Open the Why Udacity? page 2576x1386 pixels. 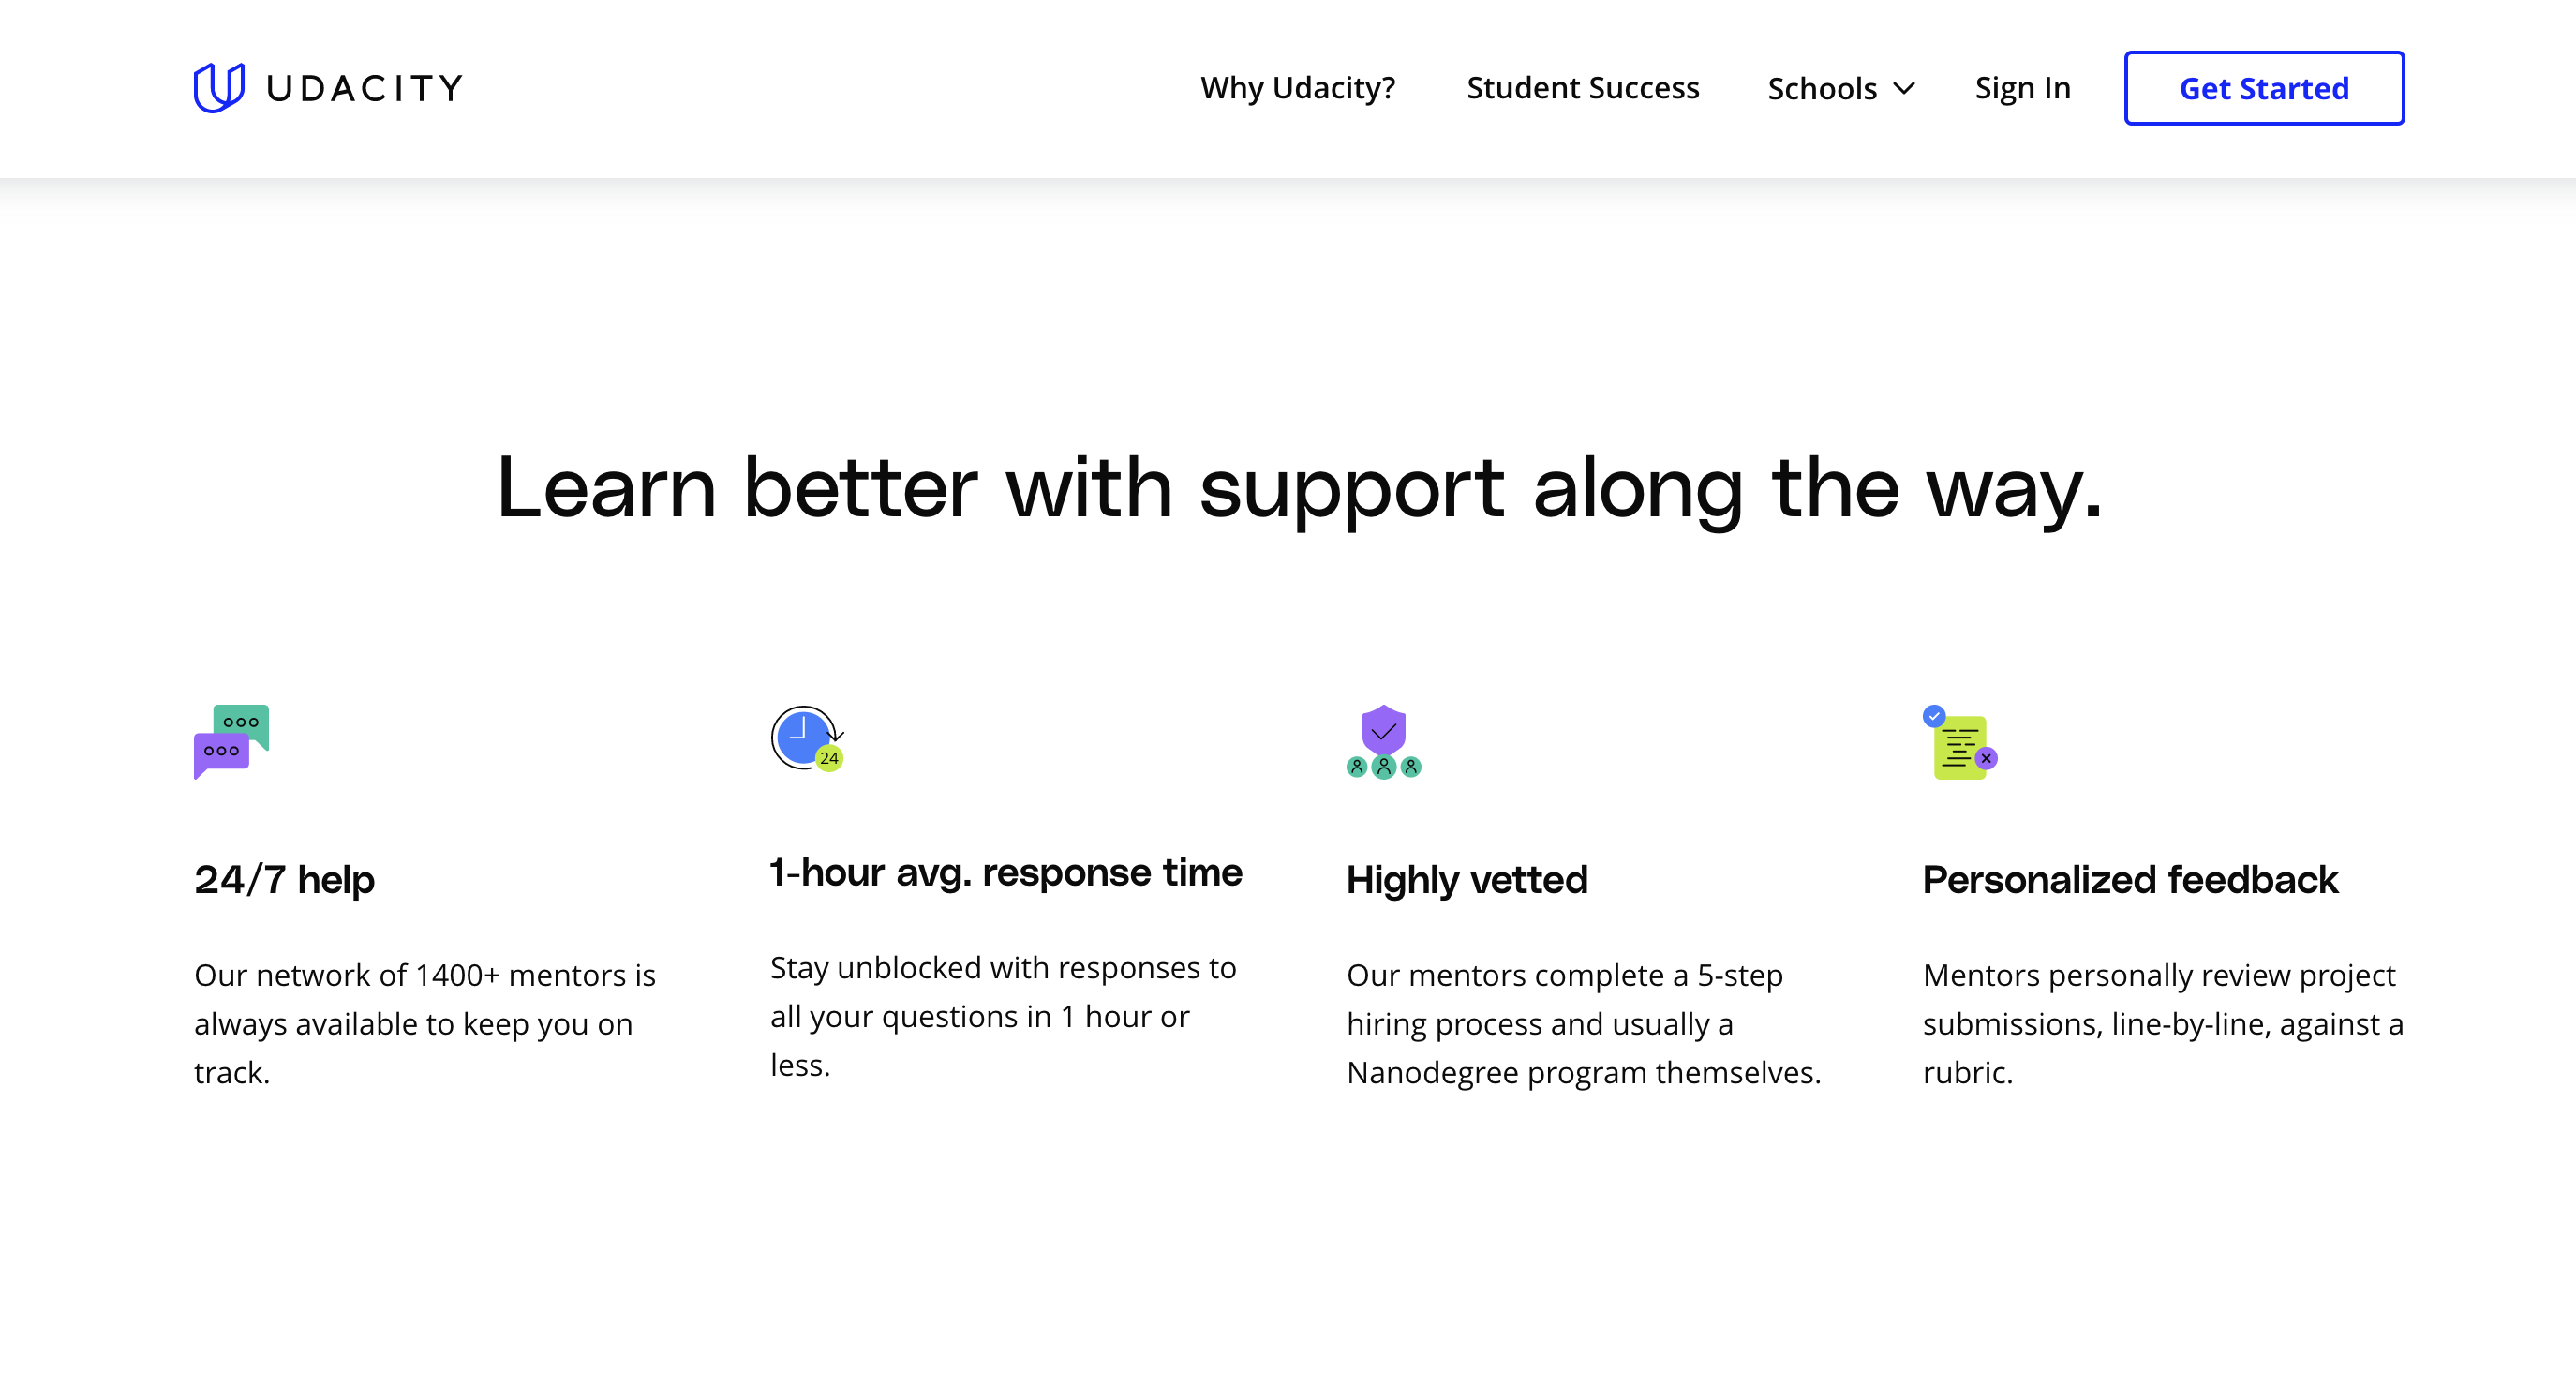(x=1297, y=88)
